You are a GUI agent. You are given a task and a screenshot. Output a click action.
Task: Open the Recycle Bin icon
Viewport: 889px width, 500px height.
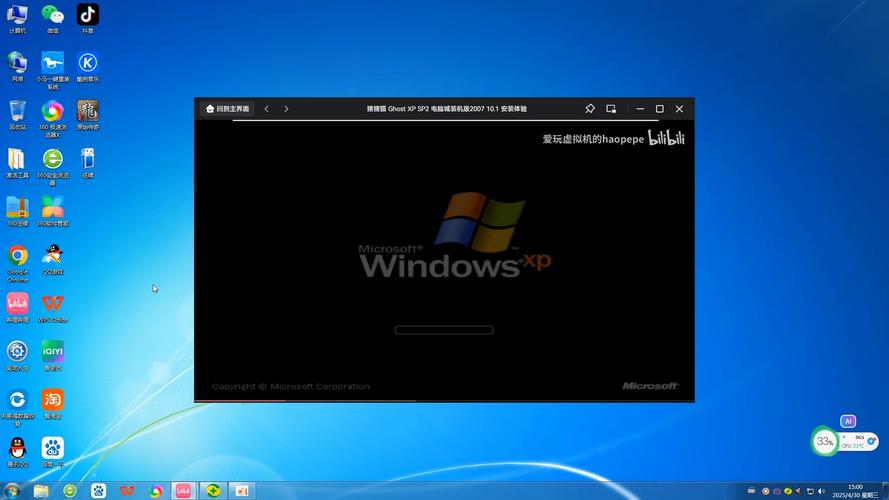coord(18,115)
